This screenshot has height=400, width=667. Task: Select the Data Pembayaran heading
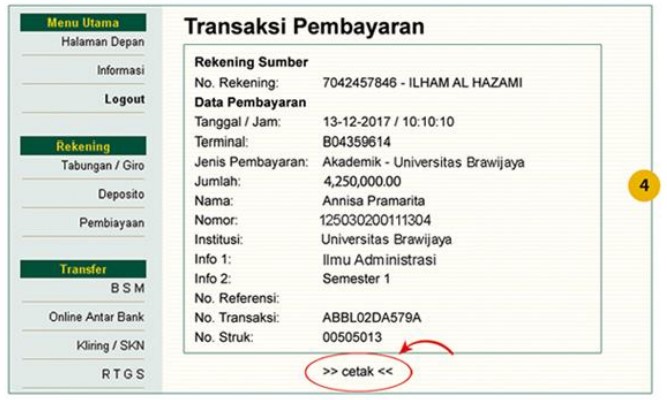click(x=250, y=102)
